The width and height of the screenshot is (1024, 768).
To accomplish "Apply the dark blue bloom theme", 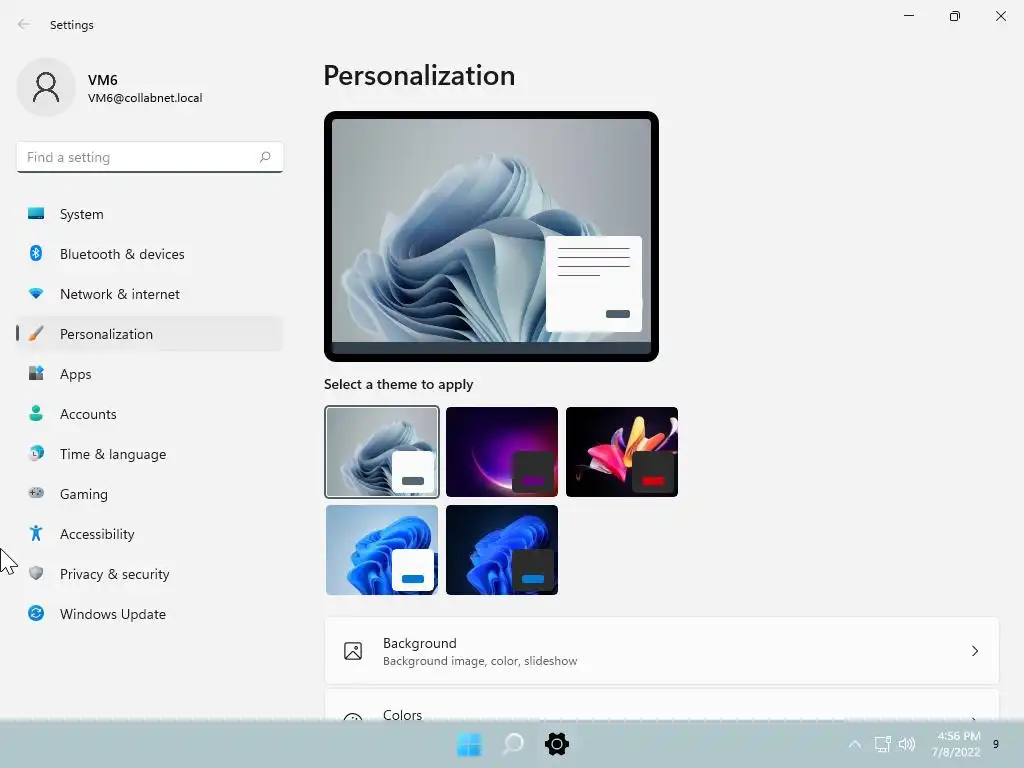I will [x=502, y=550].
